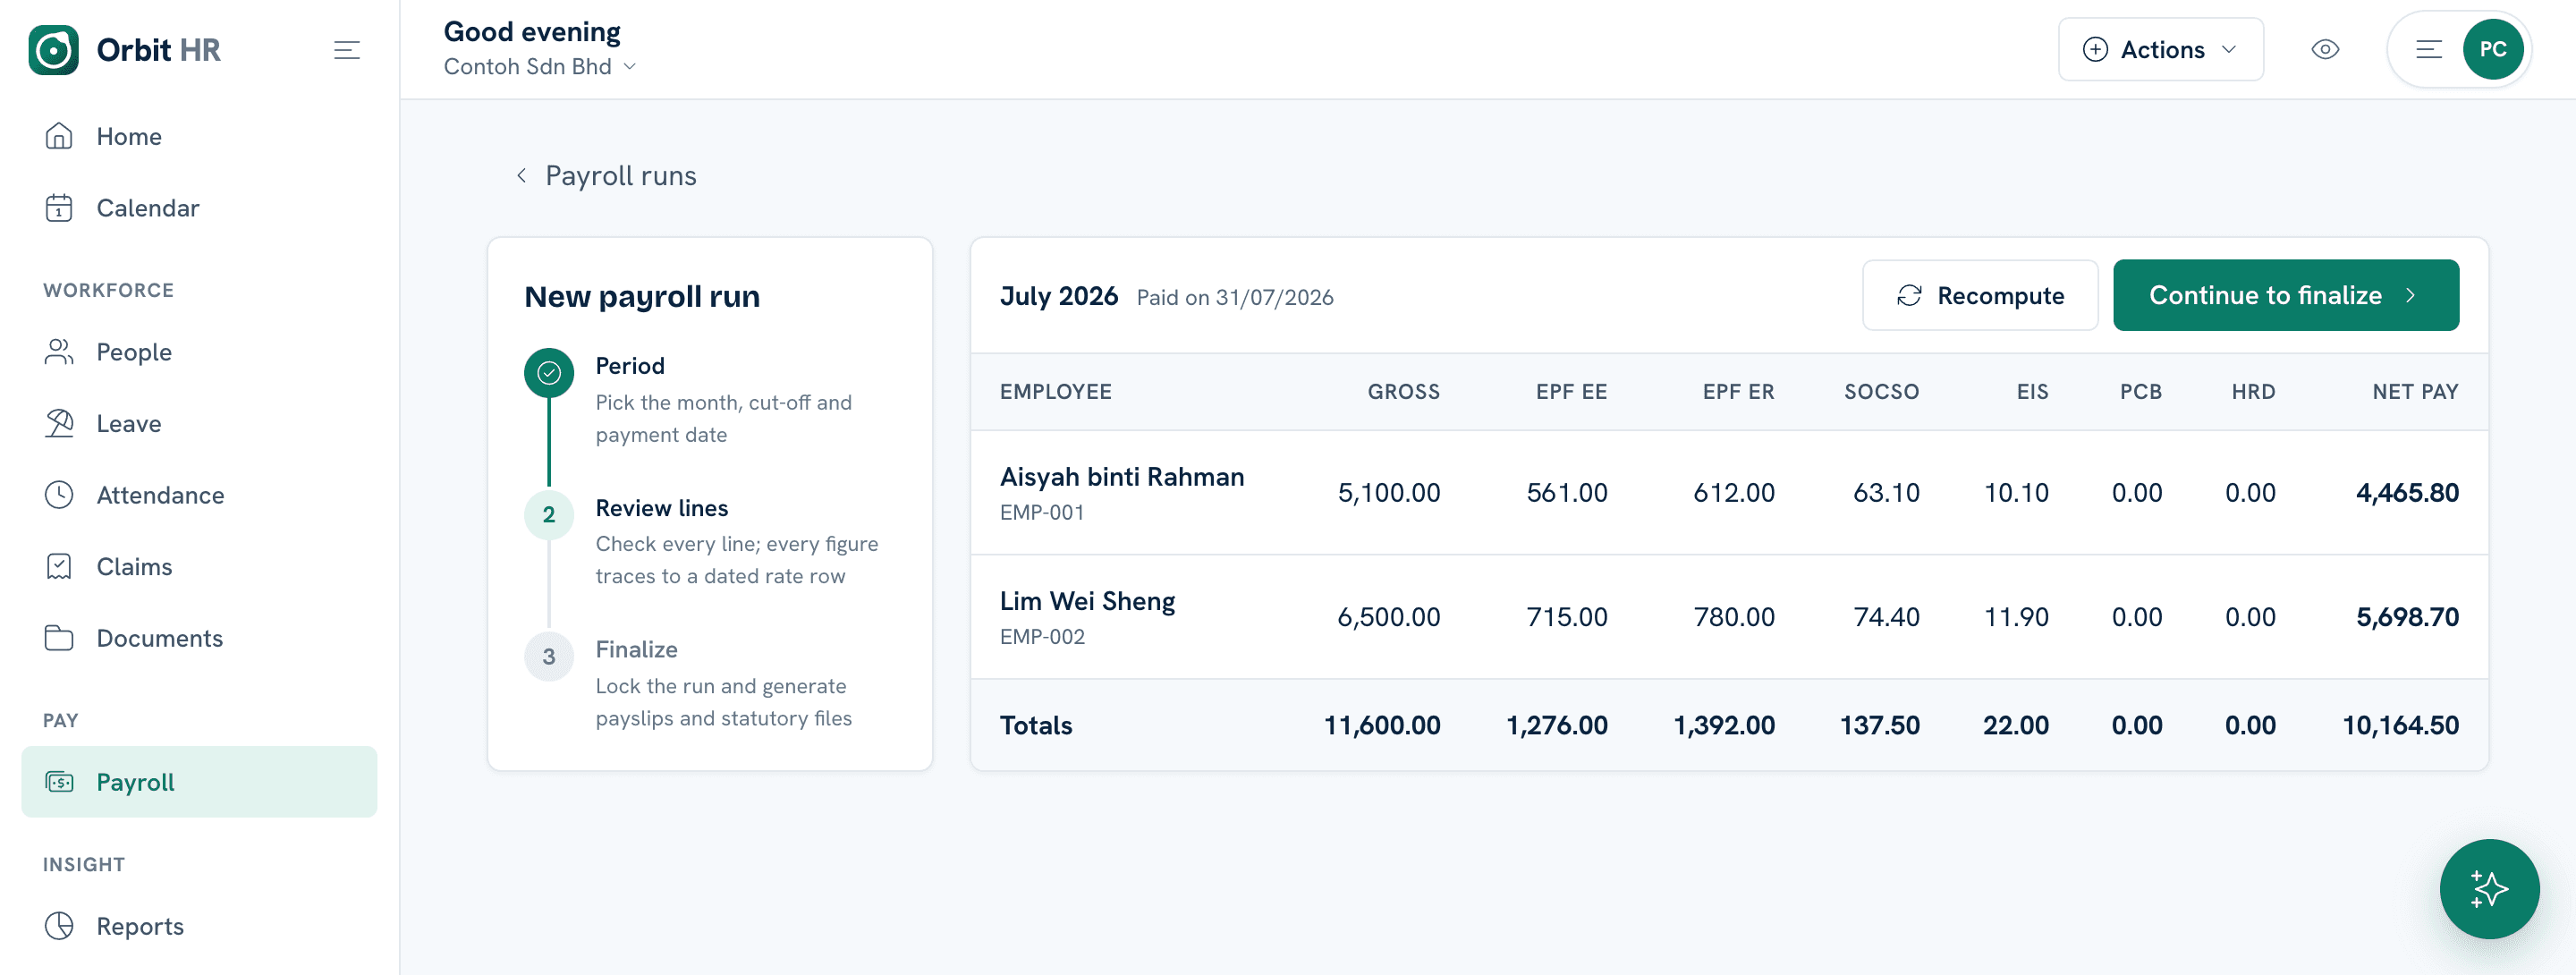Select step 3 Finalize circle

549,657
